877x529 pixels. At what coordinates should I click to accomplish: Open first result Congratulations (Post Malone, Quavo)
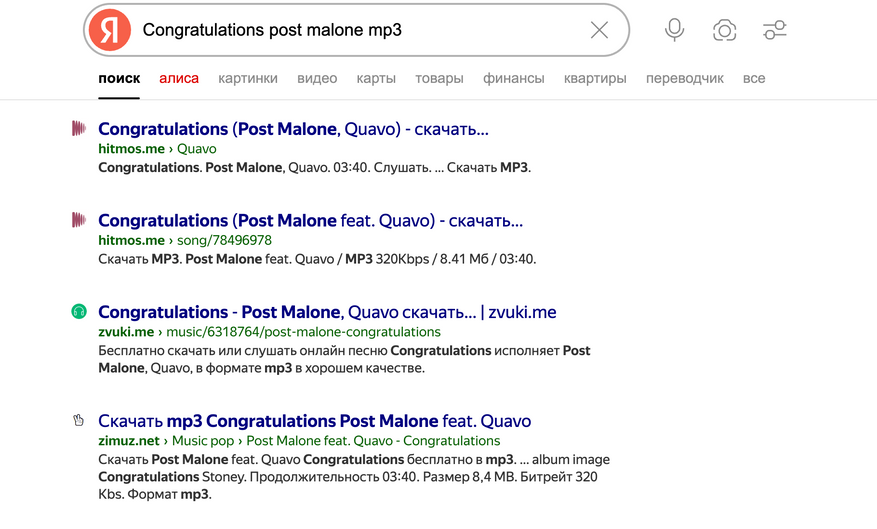click(293, 129)
